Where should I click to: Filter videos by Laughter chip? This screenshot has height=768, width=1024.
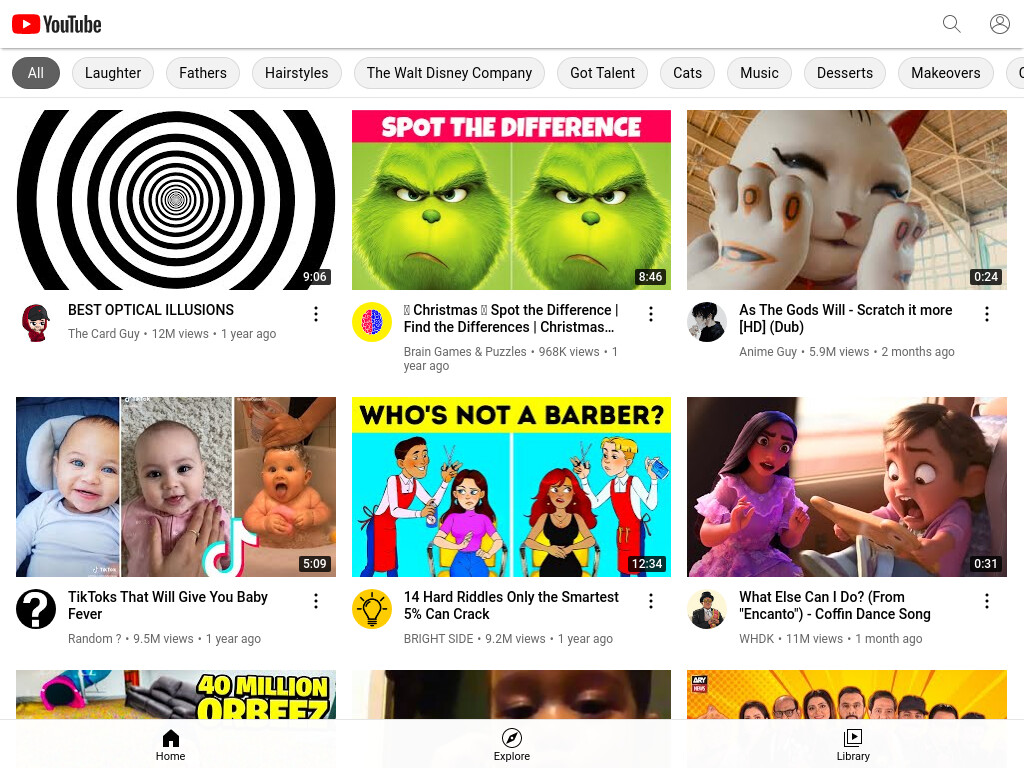113,73
